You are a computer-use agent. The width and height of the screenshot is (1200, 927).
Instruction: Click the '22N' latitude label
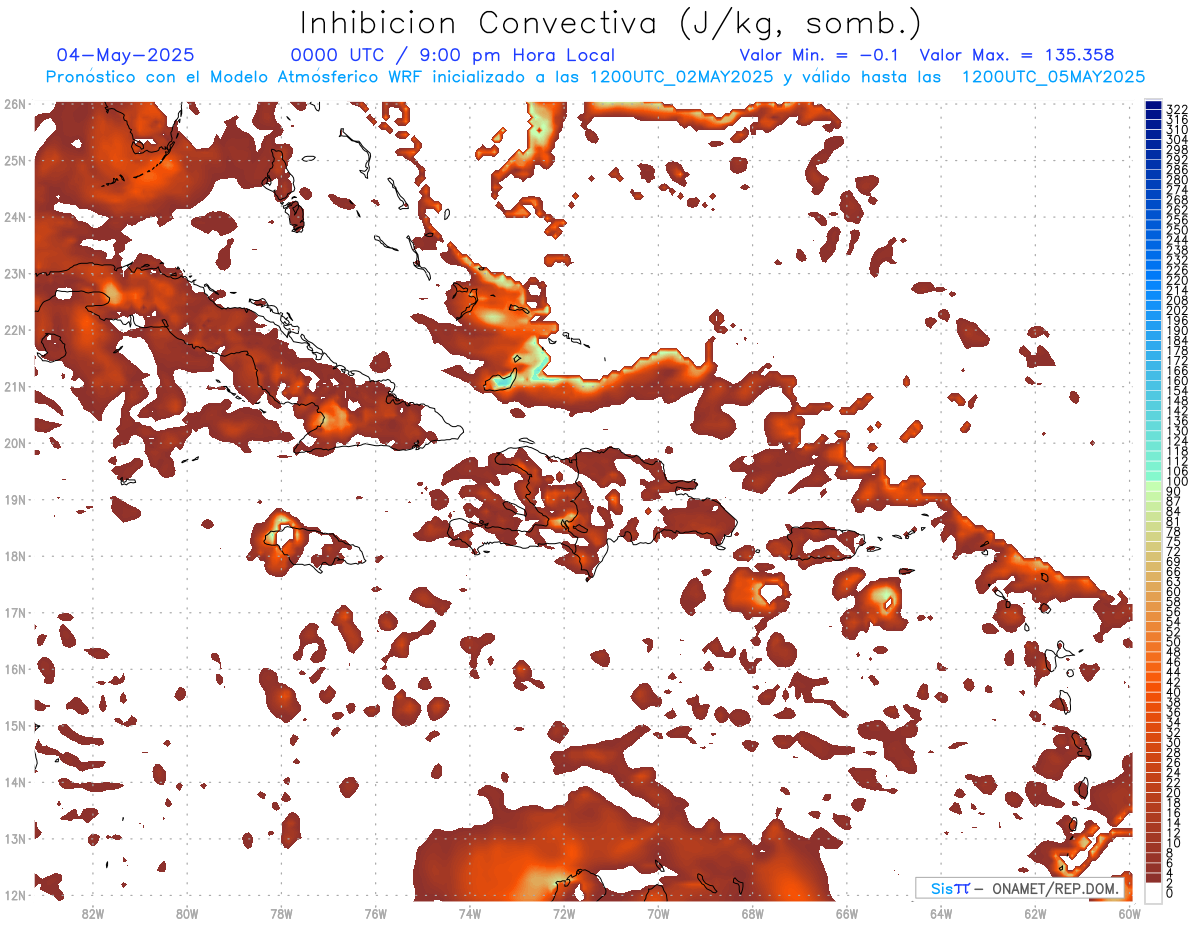(14, 330)
